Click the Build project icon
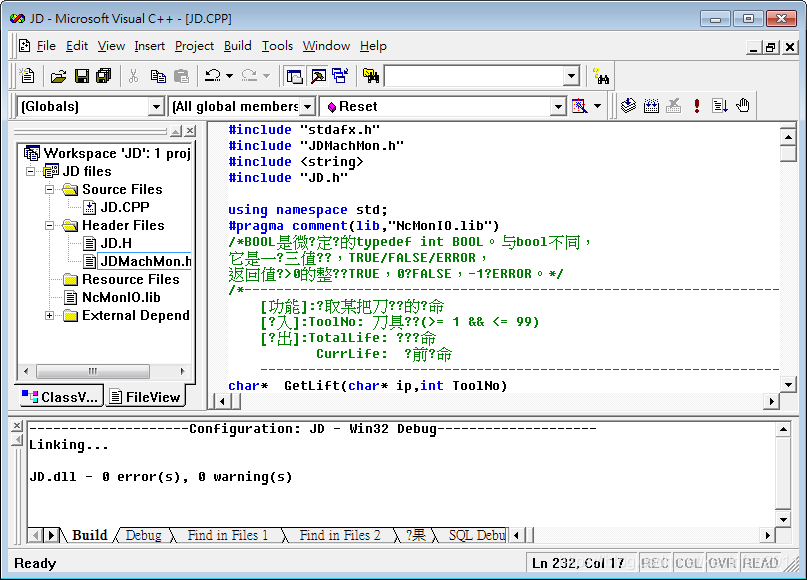 (x=651, y=106)
